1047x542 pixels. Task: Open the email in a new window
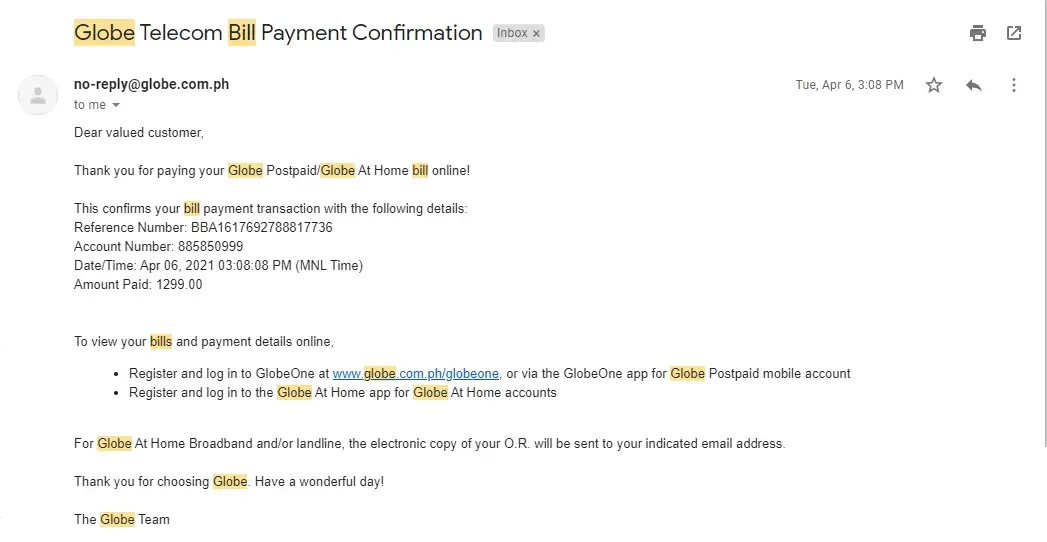pos(1014,33)
